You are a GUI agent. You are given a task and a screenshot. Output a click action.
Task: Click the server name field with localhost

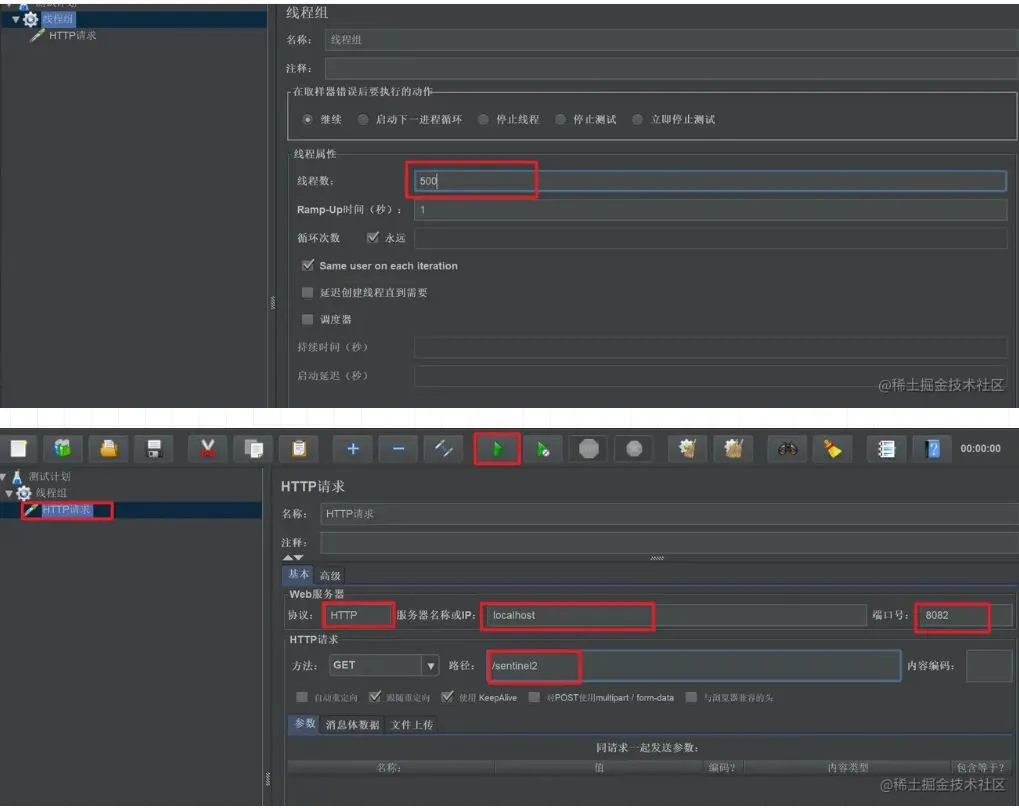tap(675, 615)
